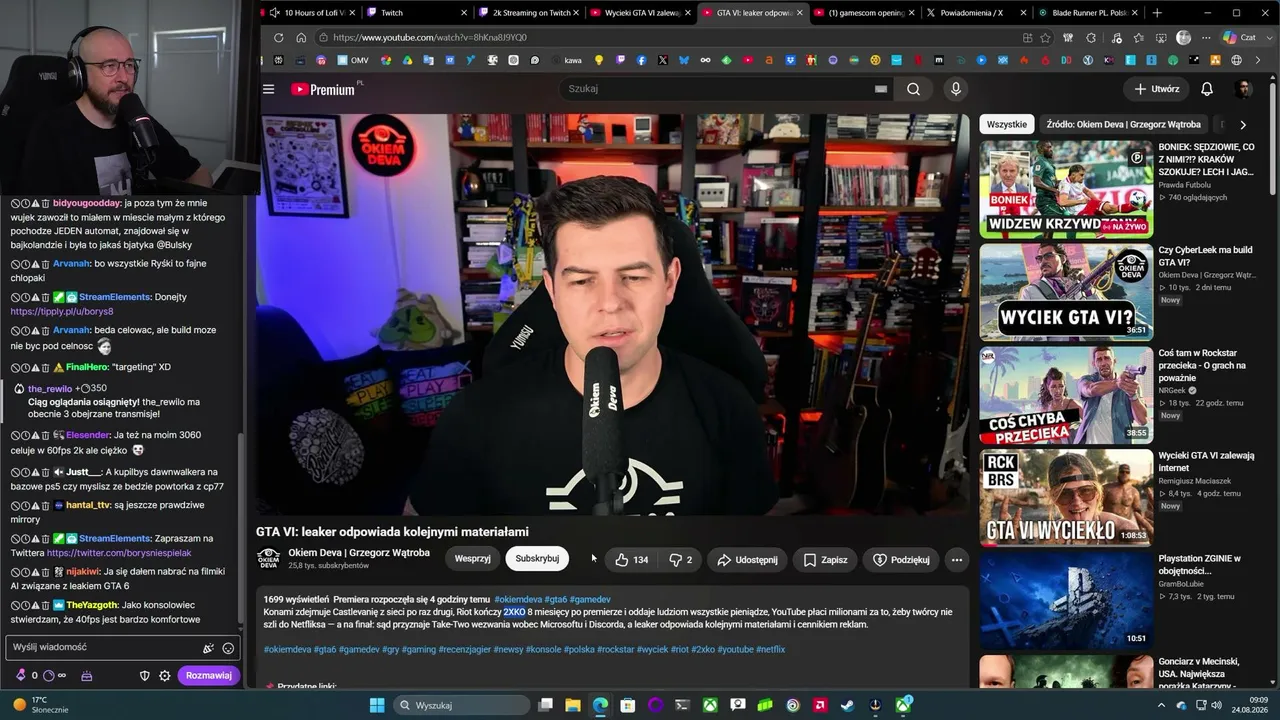Click the #netflix hashtag in description

pos(770,650)
